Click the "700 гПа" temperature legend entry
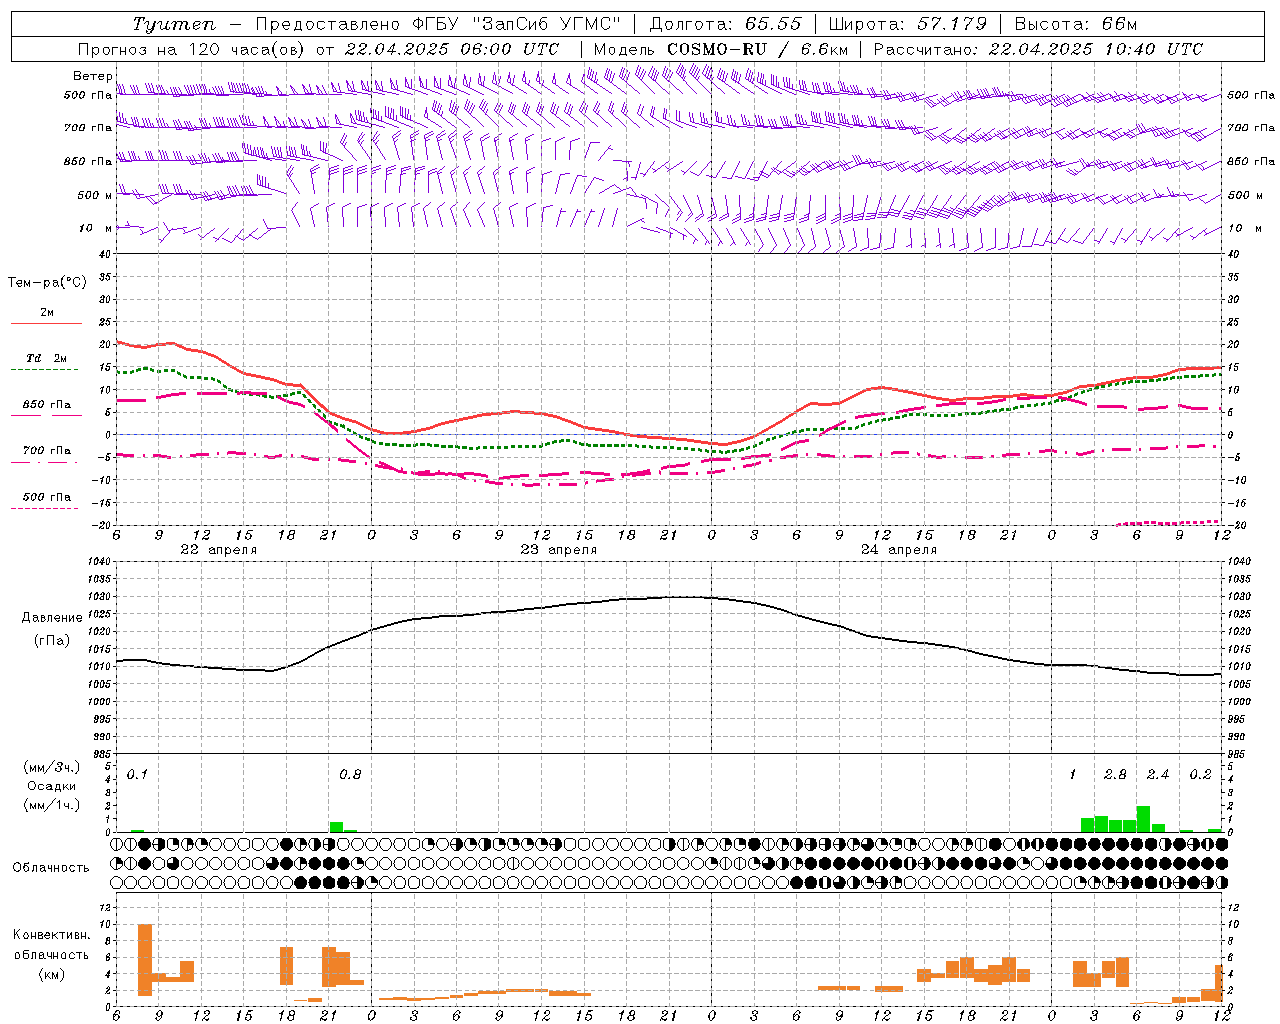 click(x=47, y=451)
